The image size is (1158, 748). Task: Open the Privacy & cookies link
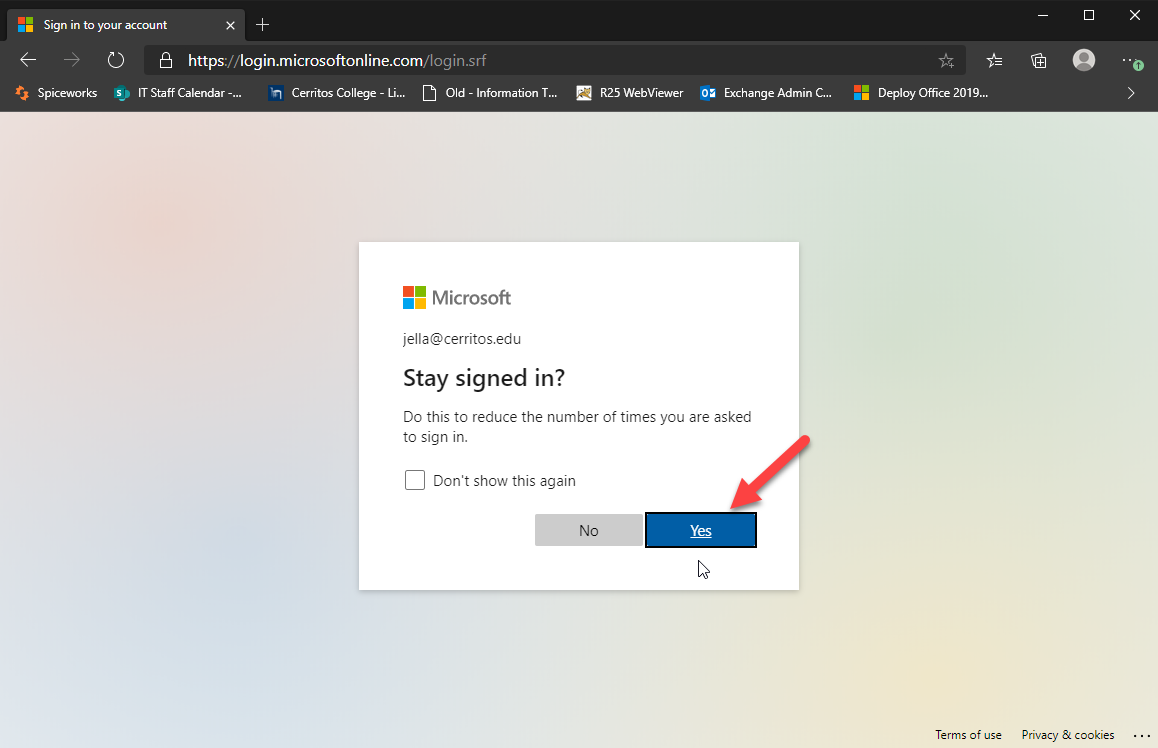click(x=1068, y=735)
